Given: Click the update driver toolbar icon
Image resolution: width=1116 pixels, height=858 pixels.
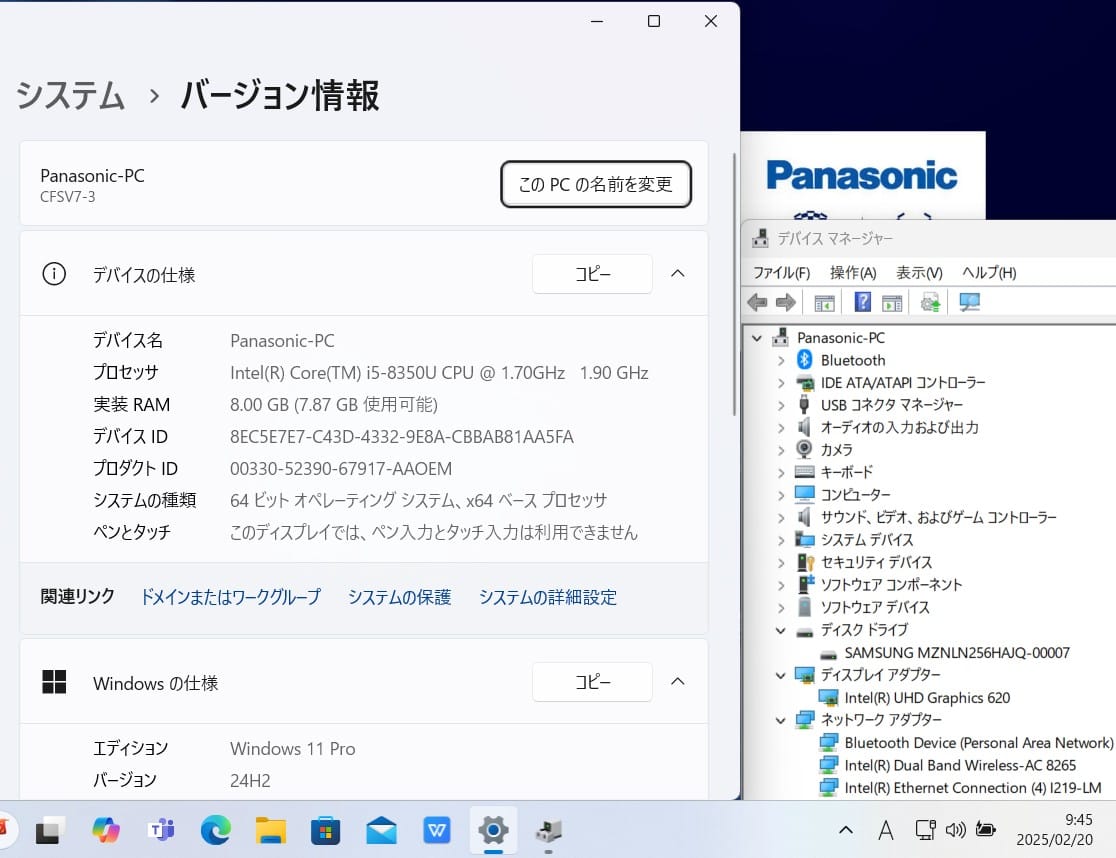Looking at the screenshot, I should pyautogui.click(x=930, y=302).
